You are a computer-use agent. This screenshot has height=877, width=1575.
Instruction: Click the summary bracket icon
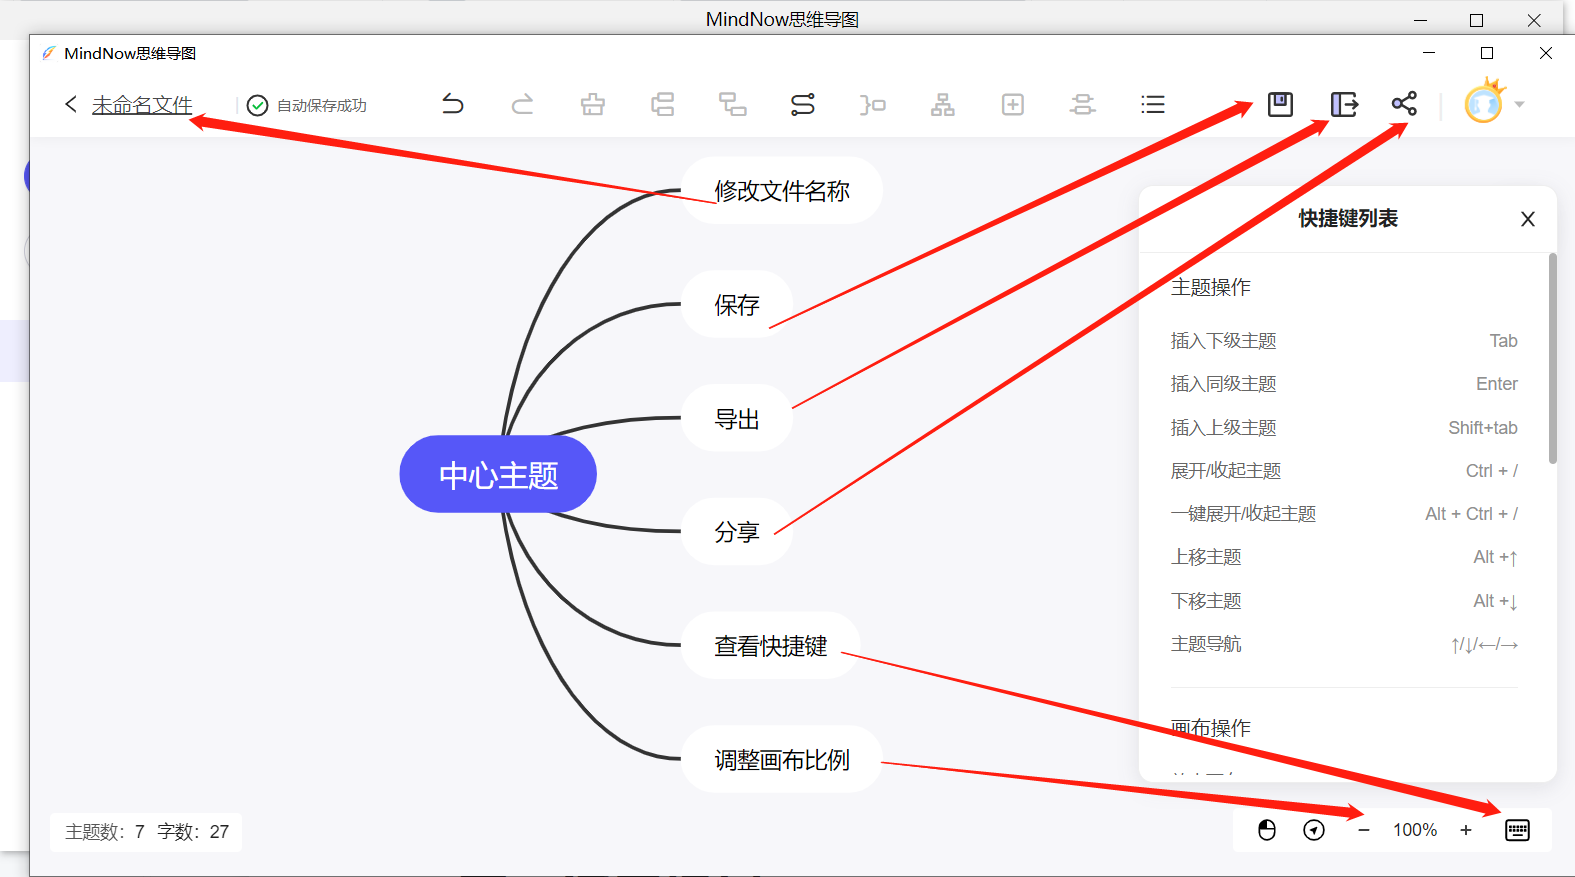click(872, 104)
